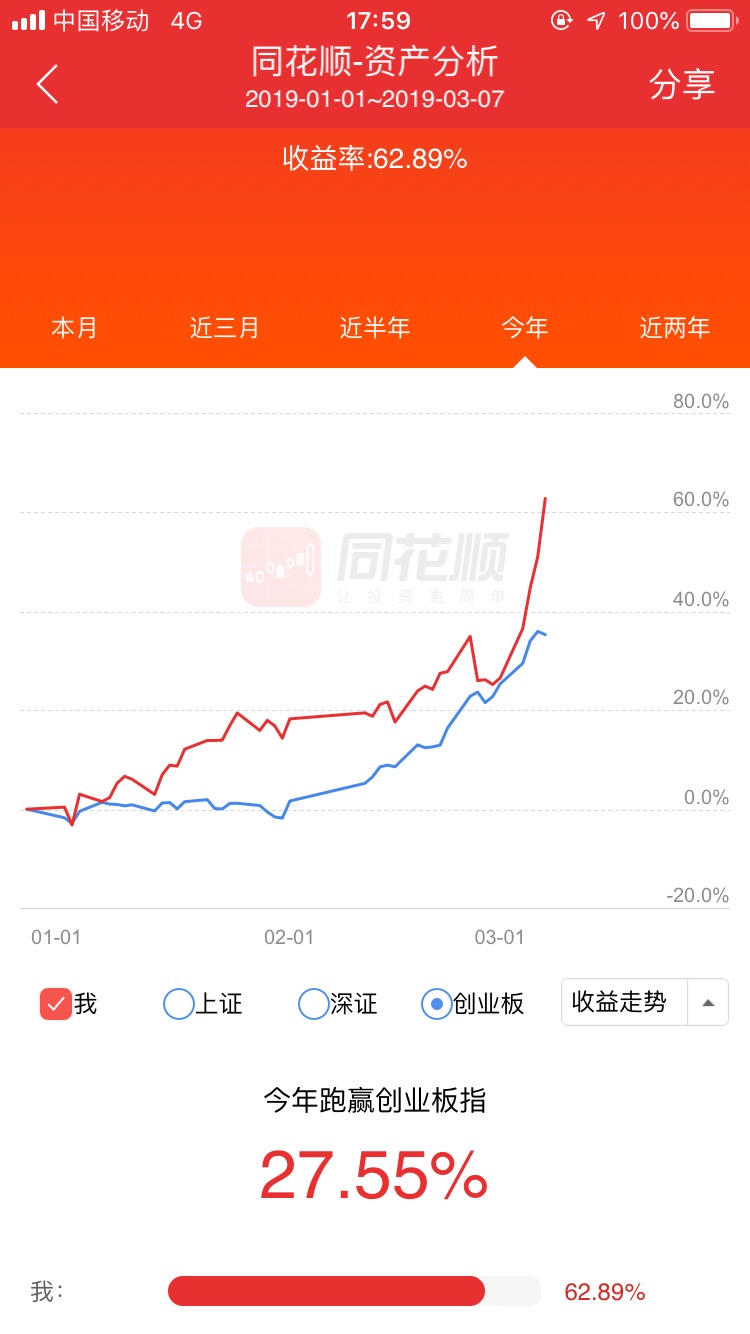This screenshot has width=750, height=1334.
Task: Select the 深证 radio button
Action: tap(314, 1003)
